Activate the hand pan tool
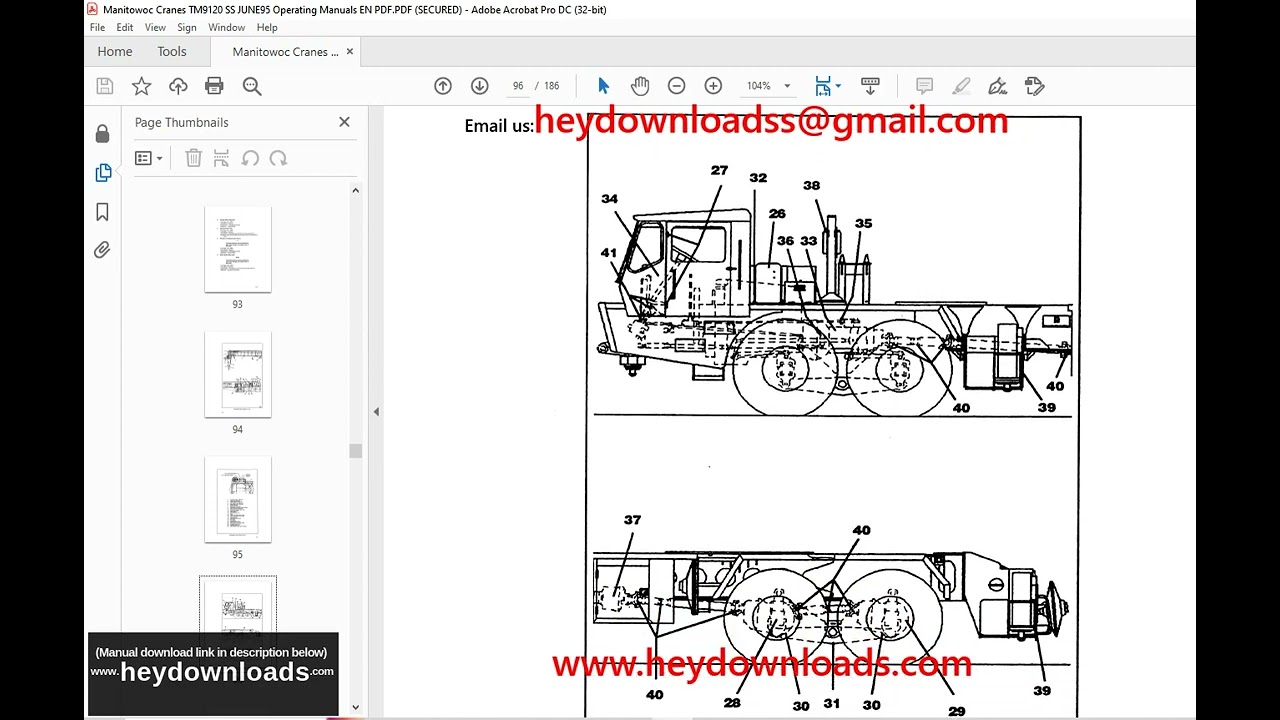 [640, 86]
